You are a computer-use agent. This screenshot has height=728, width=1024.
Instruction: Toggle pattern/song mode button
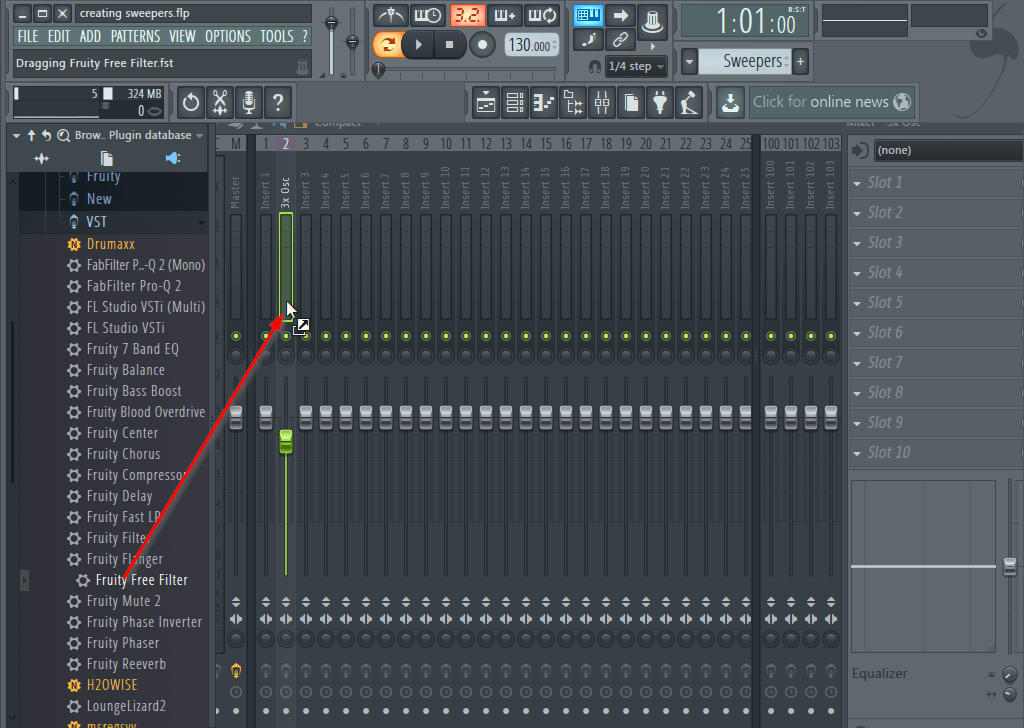(x=387, y=44)
